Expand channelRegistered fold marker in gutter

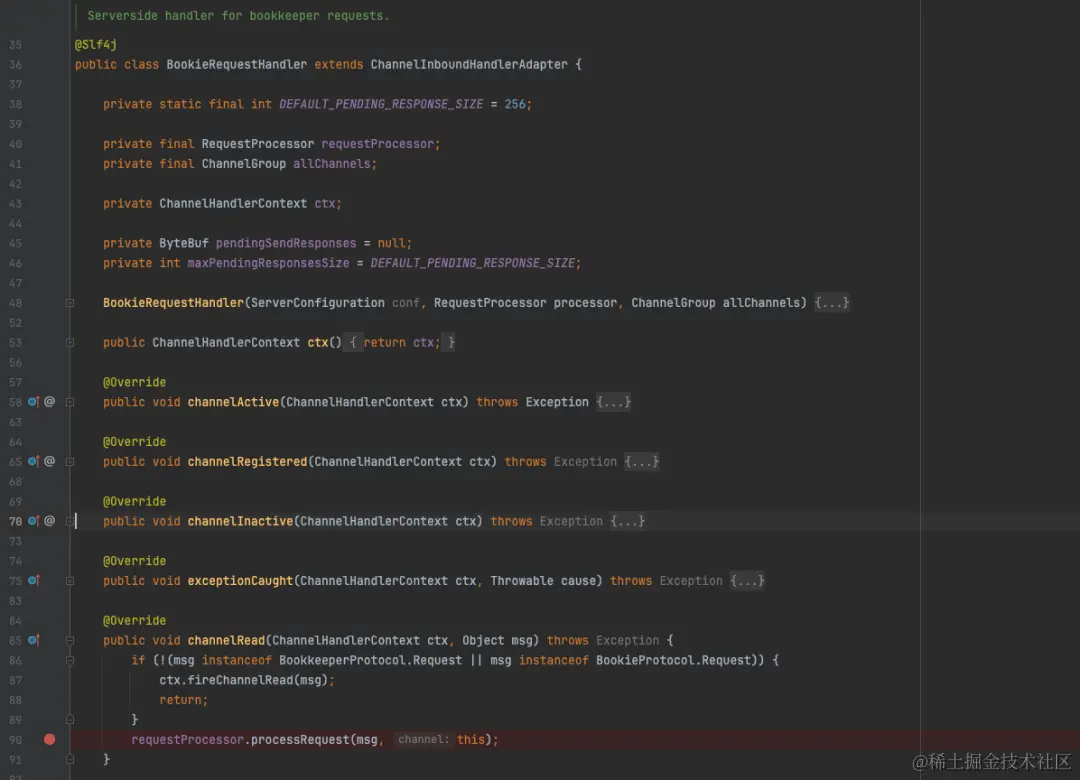tap(70, 462)
